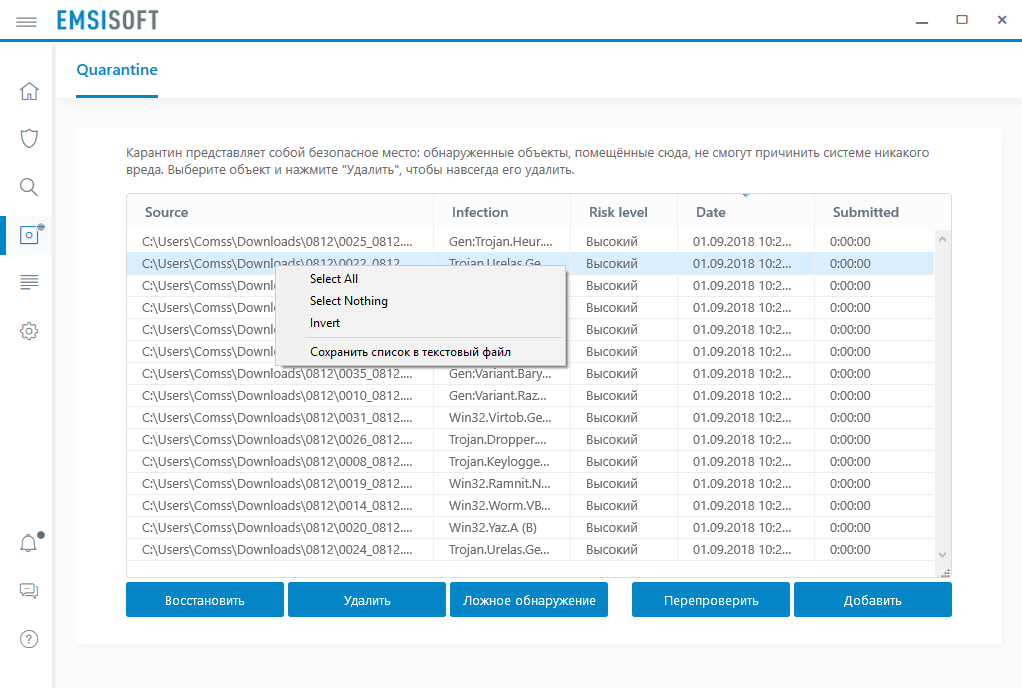Select row with 0019_0812 file
This screenshot has height=688, width=1022.
tap(531, 484)
